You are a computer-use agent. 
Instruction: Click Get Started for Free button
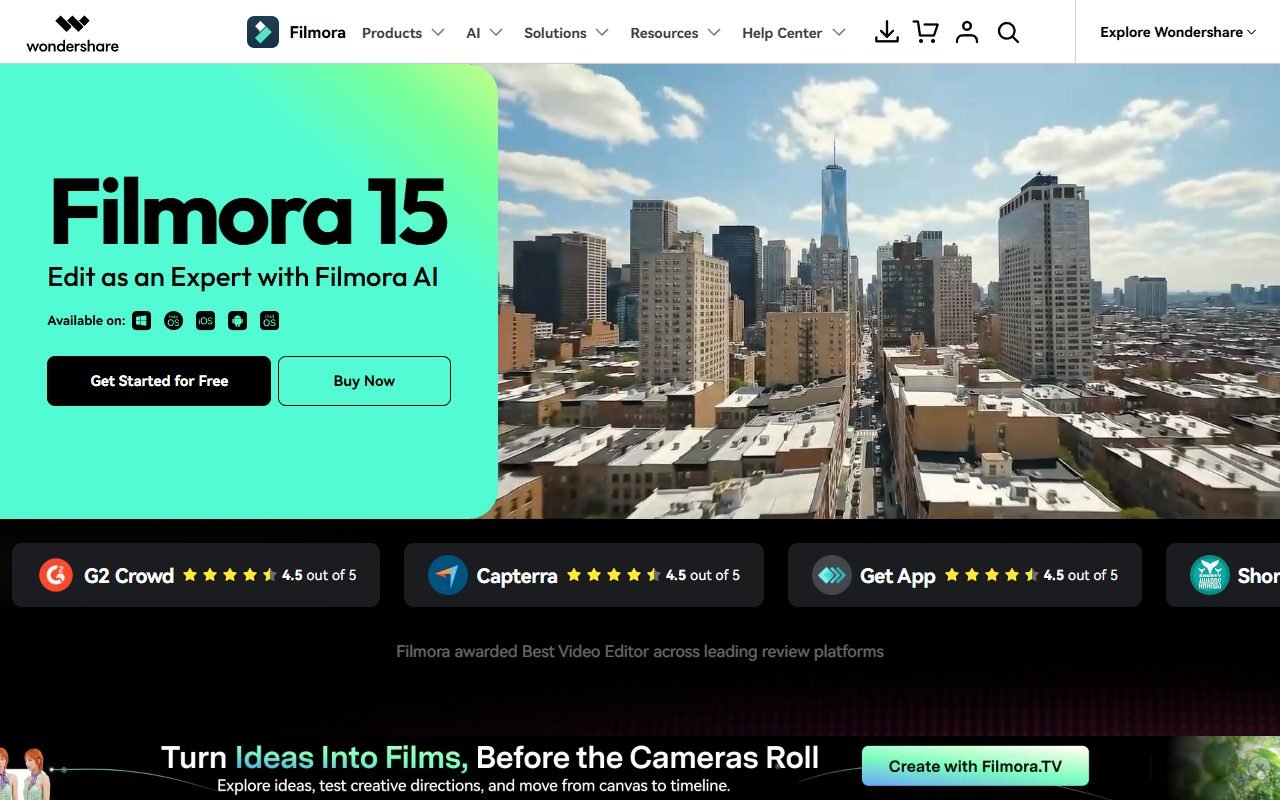[159, 381]
